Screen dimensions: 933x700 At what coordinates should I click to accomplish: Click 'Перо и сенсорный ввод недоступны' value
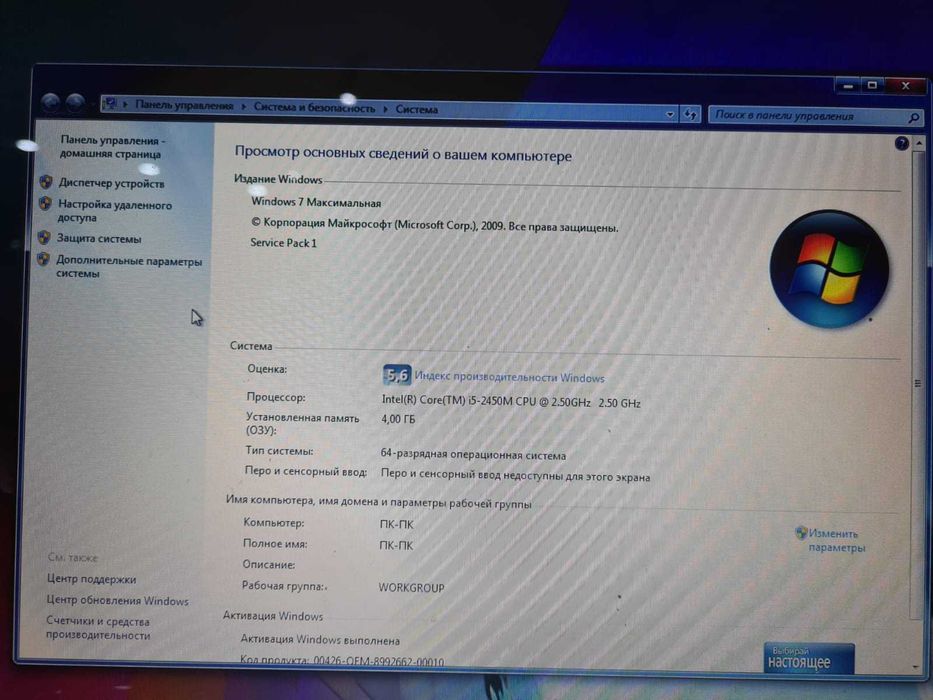tap(515, 475)
